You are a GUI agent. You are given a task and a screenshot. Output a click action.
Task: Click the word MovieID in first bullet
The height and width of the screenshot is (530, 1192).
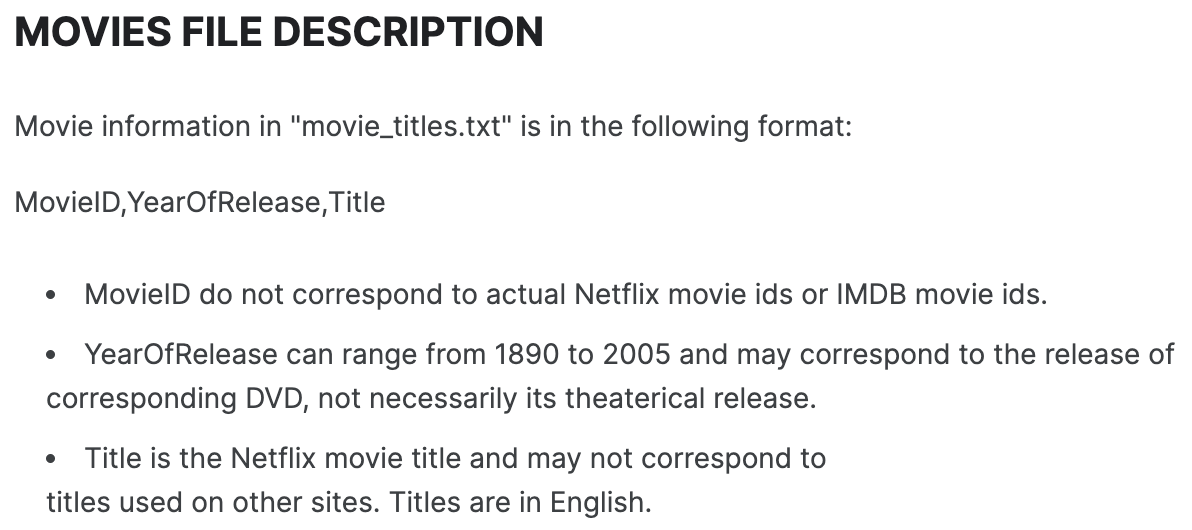tap(138, 294)
